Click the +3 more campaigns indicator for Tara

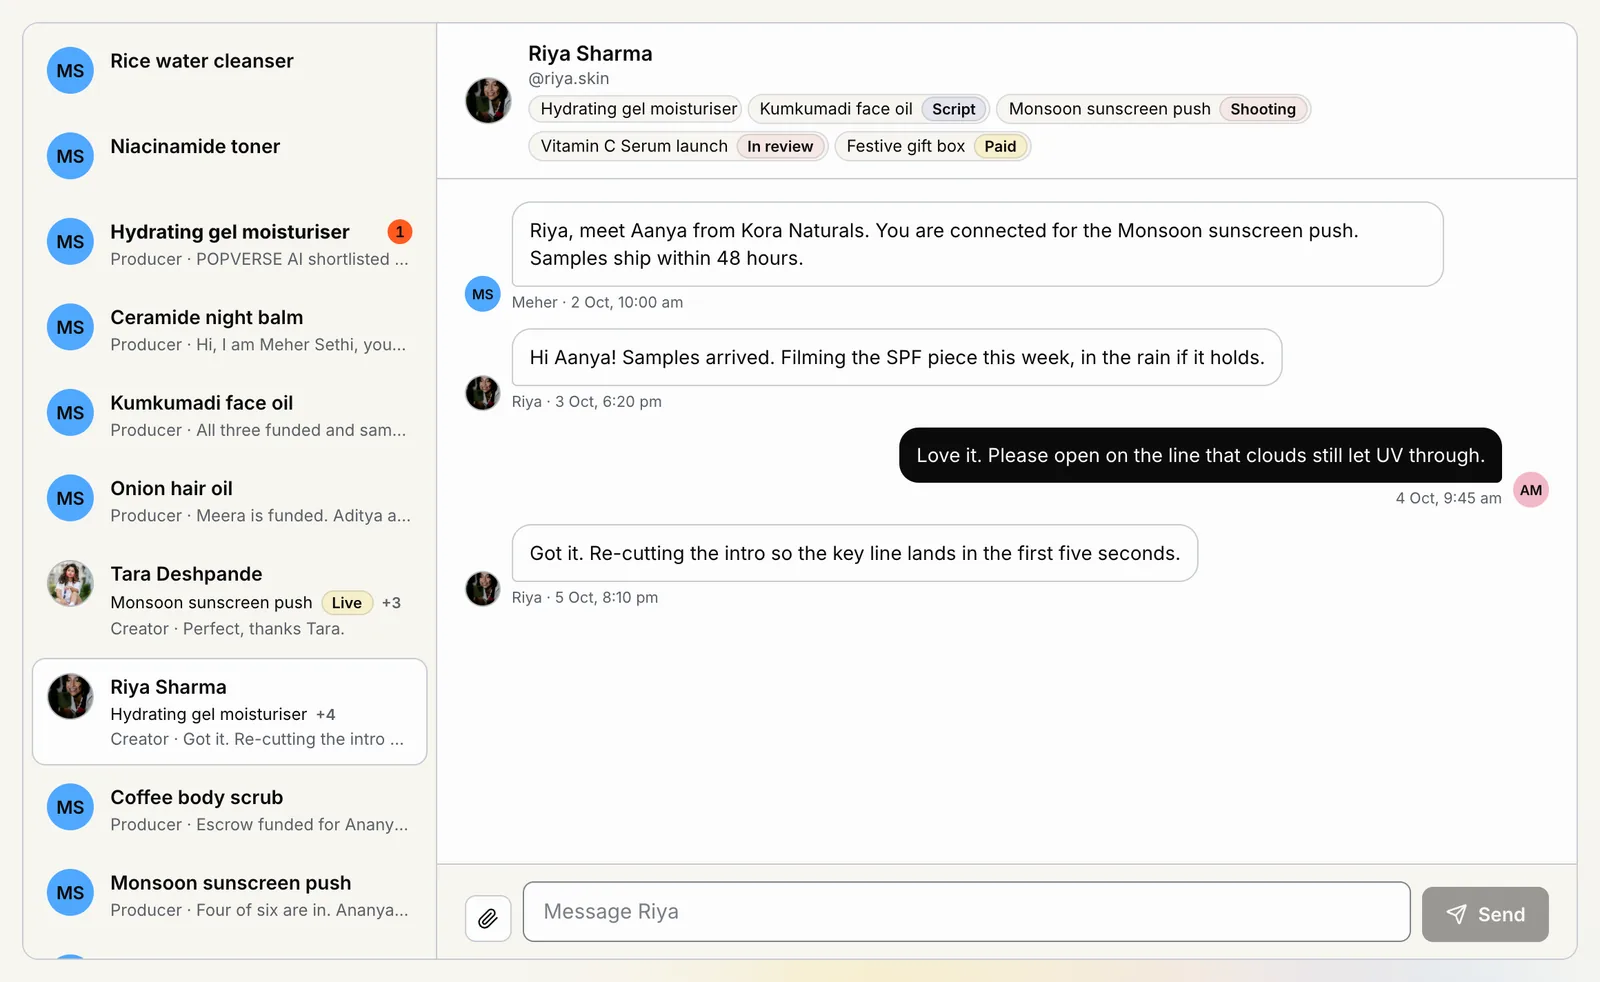(391, 603)
